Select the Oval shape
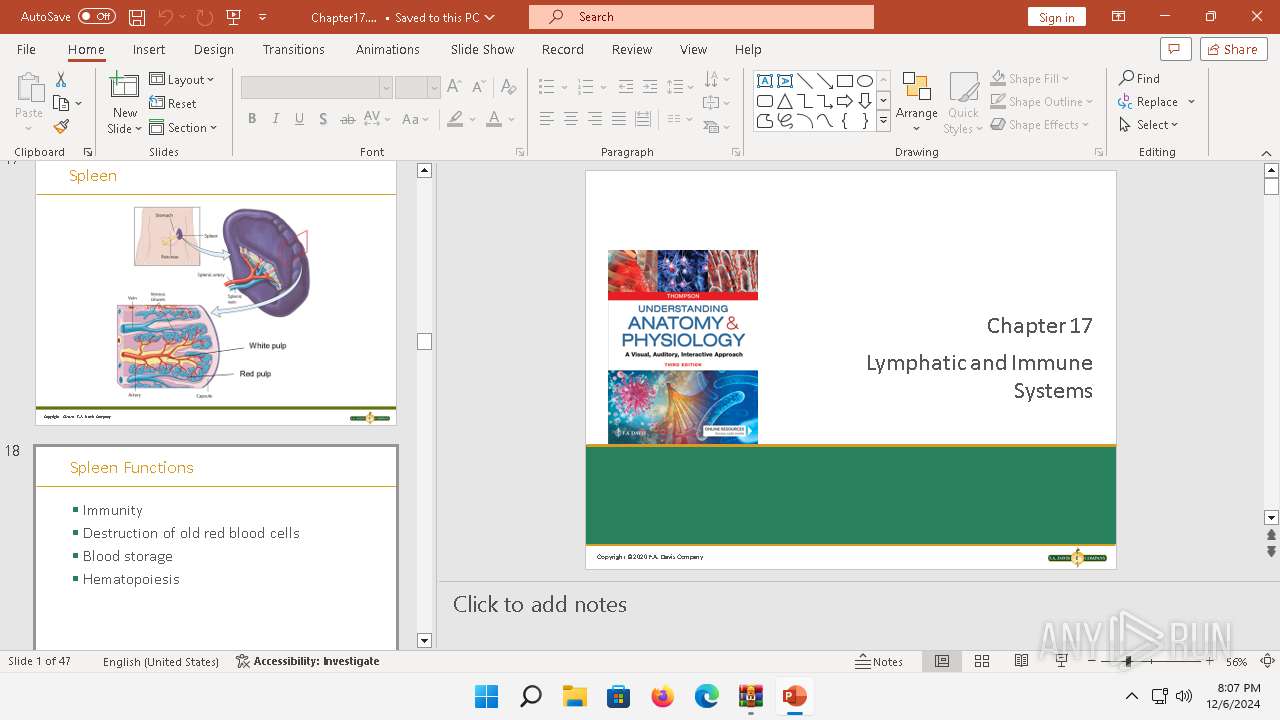The height and width of the screenshot is (720, 1280). (865, 81)
